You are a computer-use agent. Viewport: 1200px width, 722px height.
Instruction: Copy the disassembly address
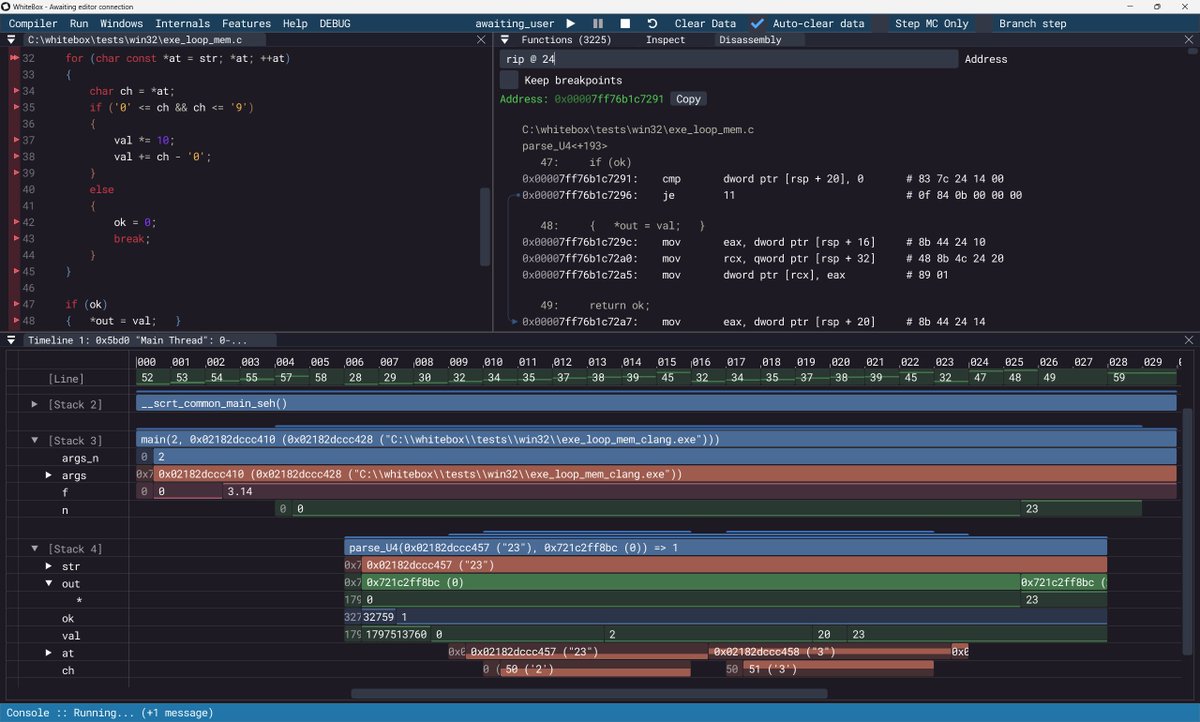coord(688,99)
